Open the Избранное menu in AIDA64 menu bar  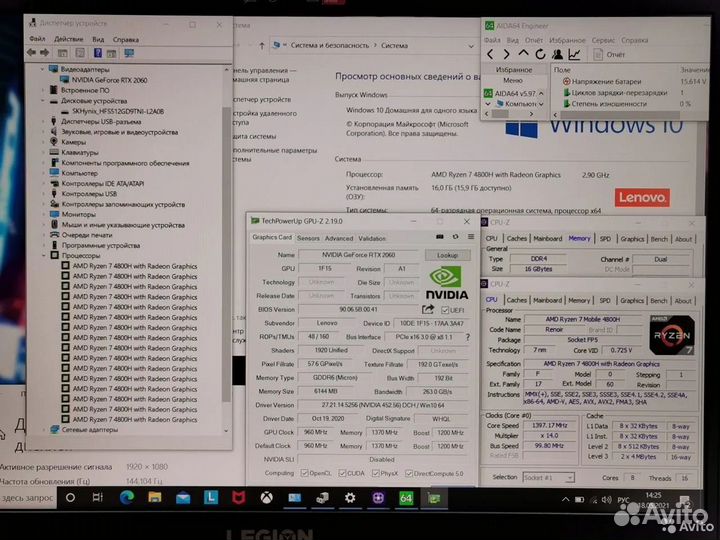point(567,40)
